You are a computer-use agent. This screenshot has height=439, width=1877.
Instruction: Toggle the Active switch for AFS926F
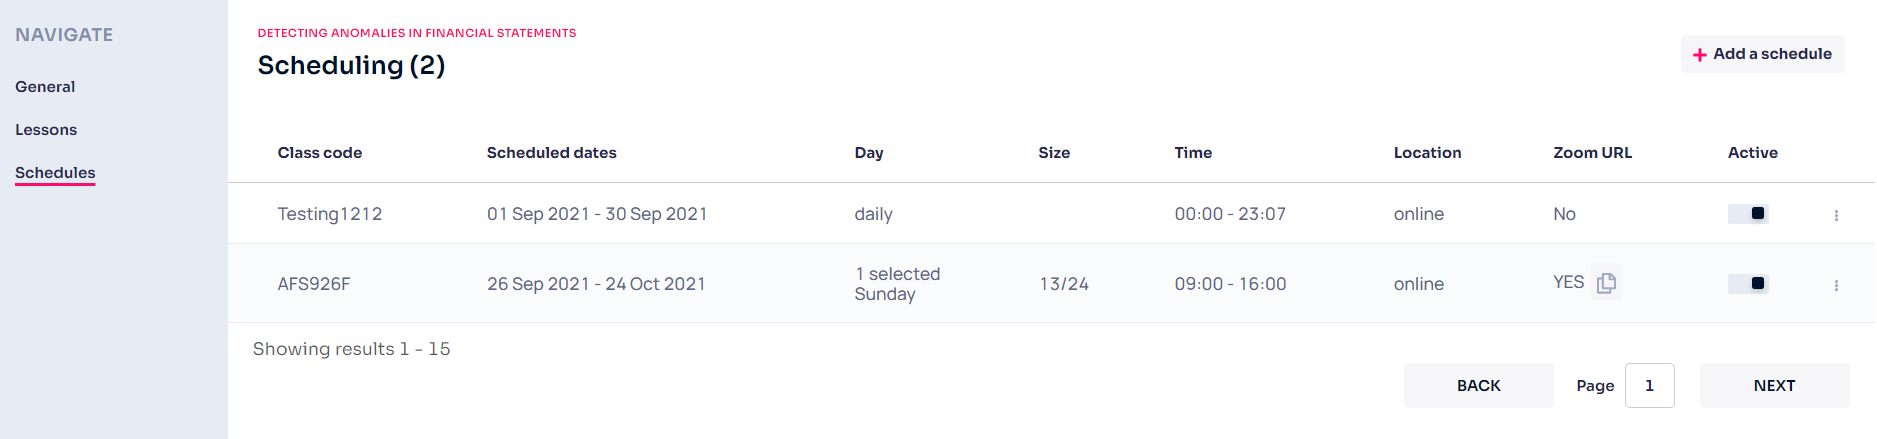[x=1748, y=283]
